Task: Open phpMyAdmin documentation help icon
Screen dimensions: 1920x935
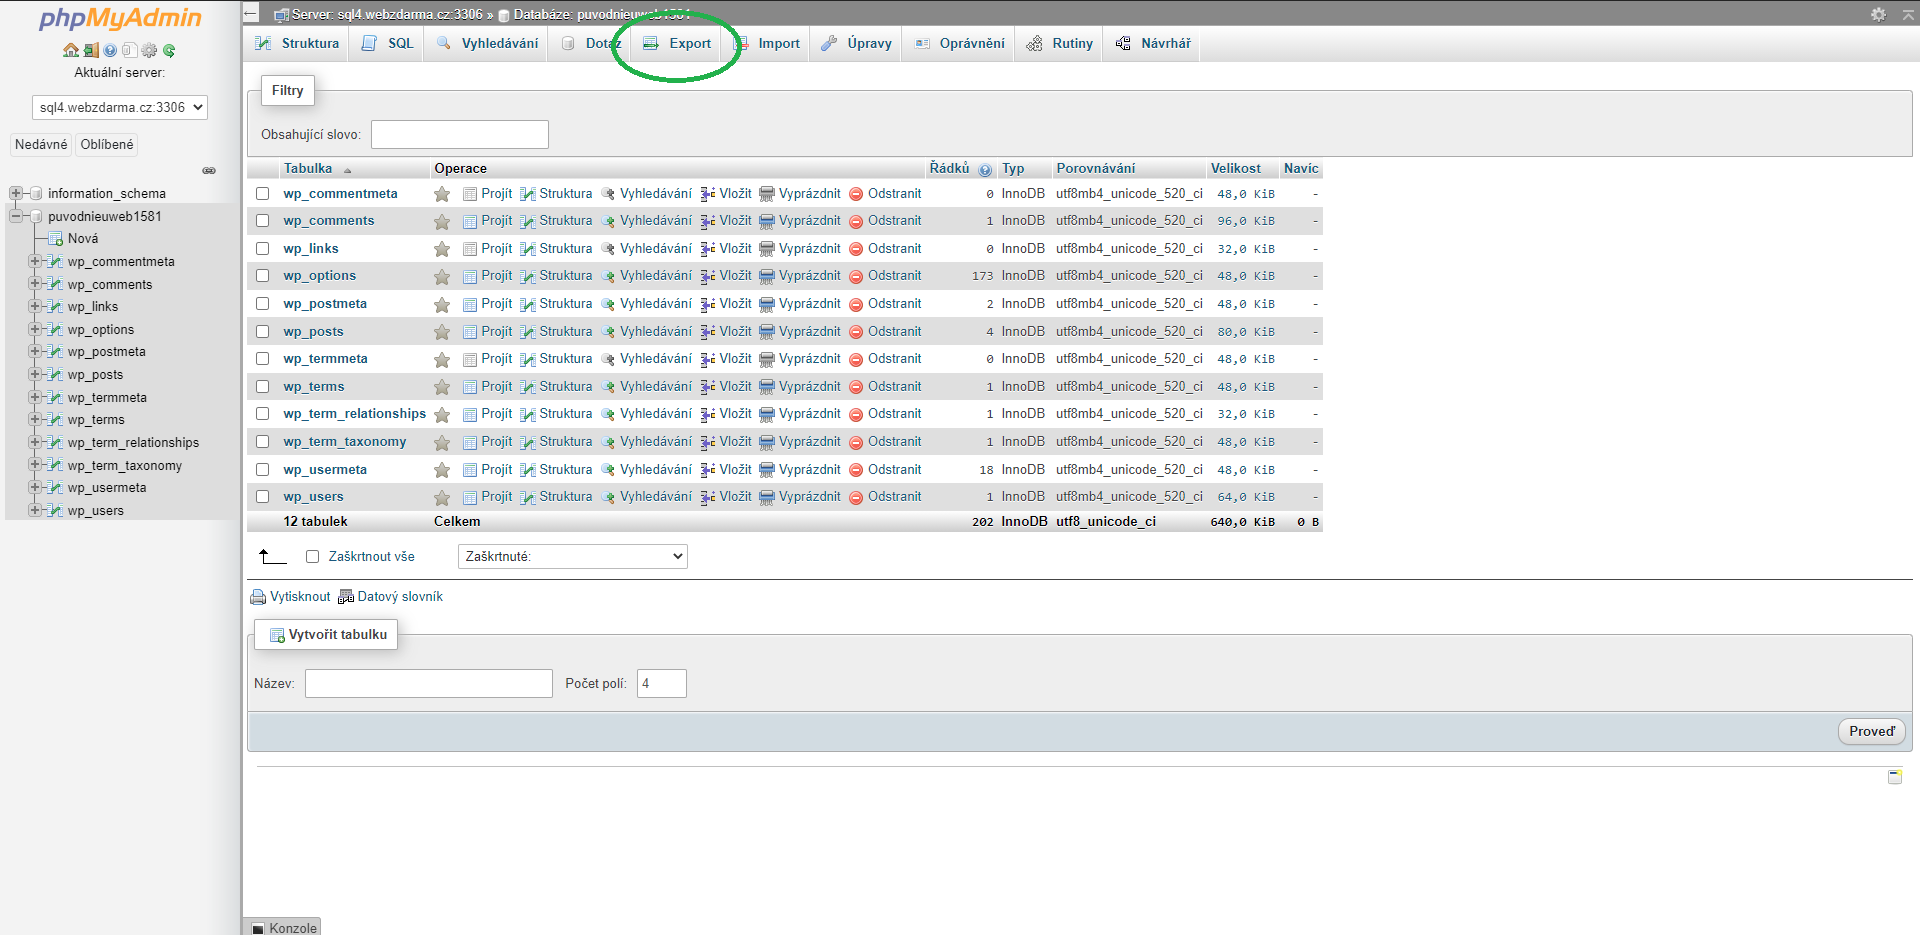Action: pyautogui.click(x=110, y=50)
